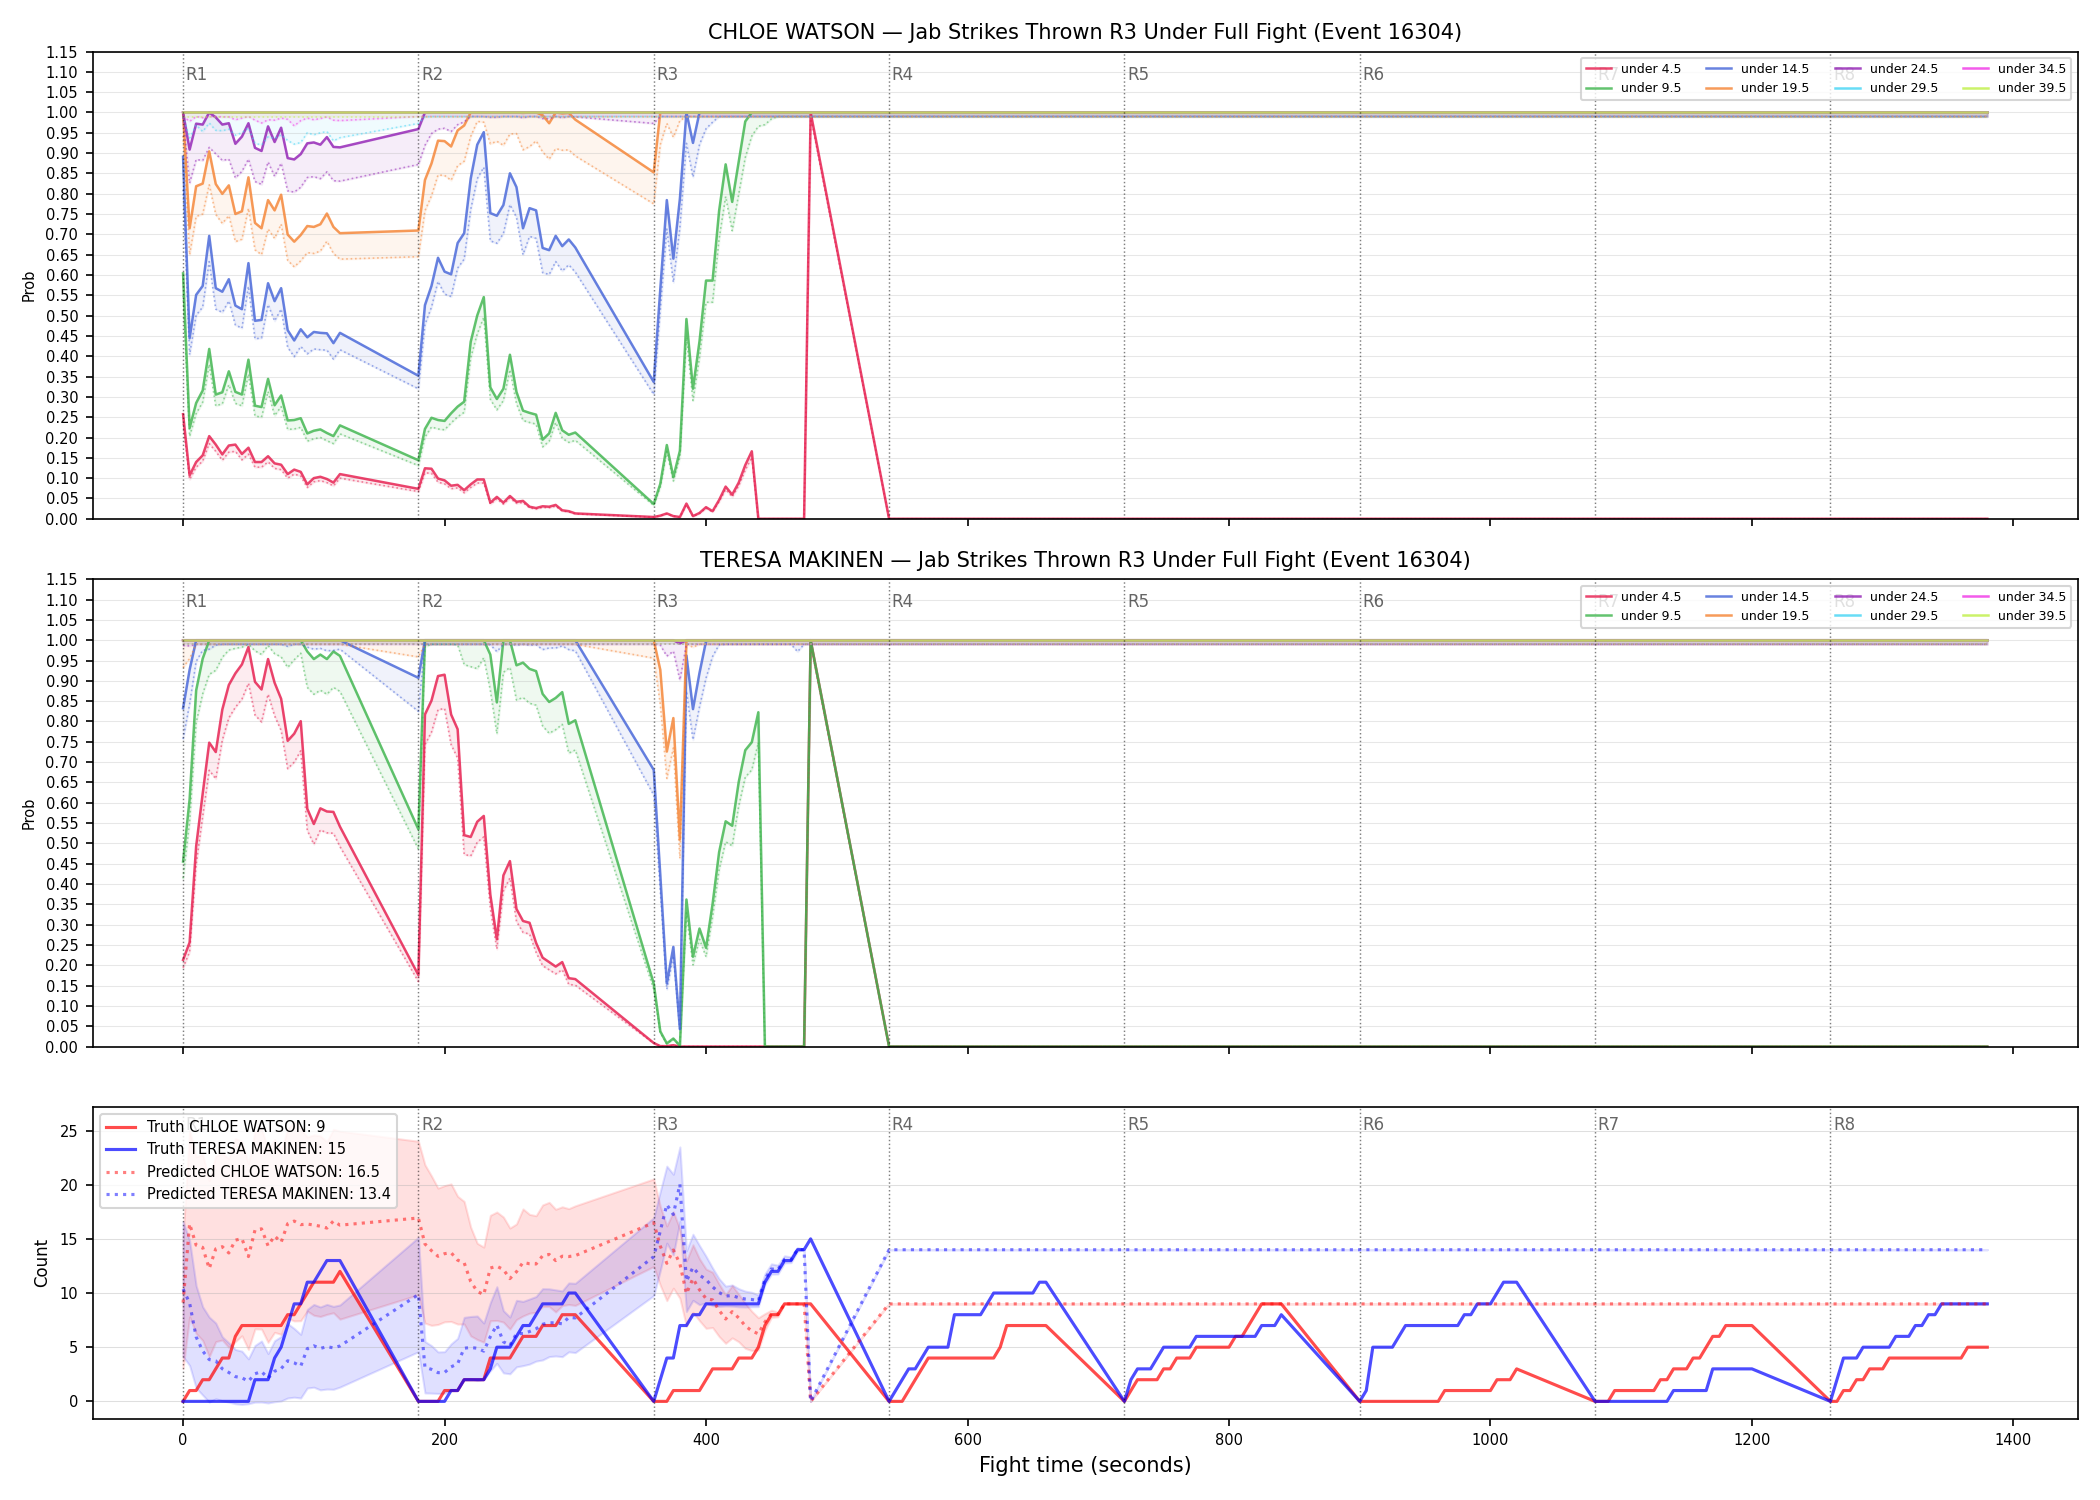2100x1500 pixels.
Task: Click the 1000 tick label on the x-axis
Action: (x=1490, y=1440)
